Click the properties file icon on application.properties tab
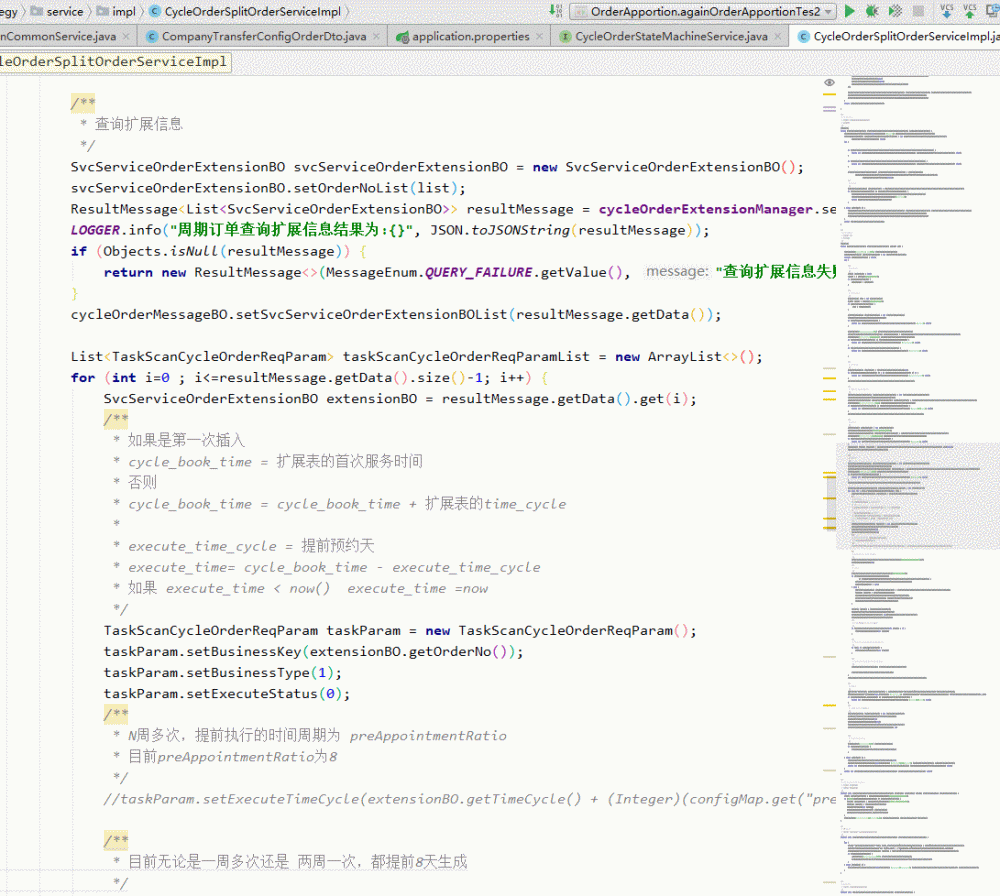1000x896 pixels. [x=402, y=37]
